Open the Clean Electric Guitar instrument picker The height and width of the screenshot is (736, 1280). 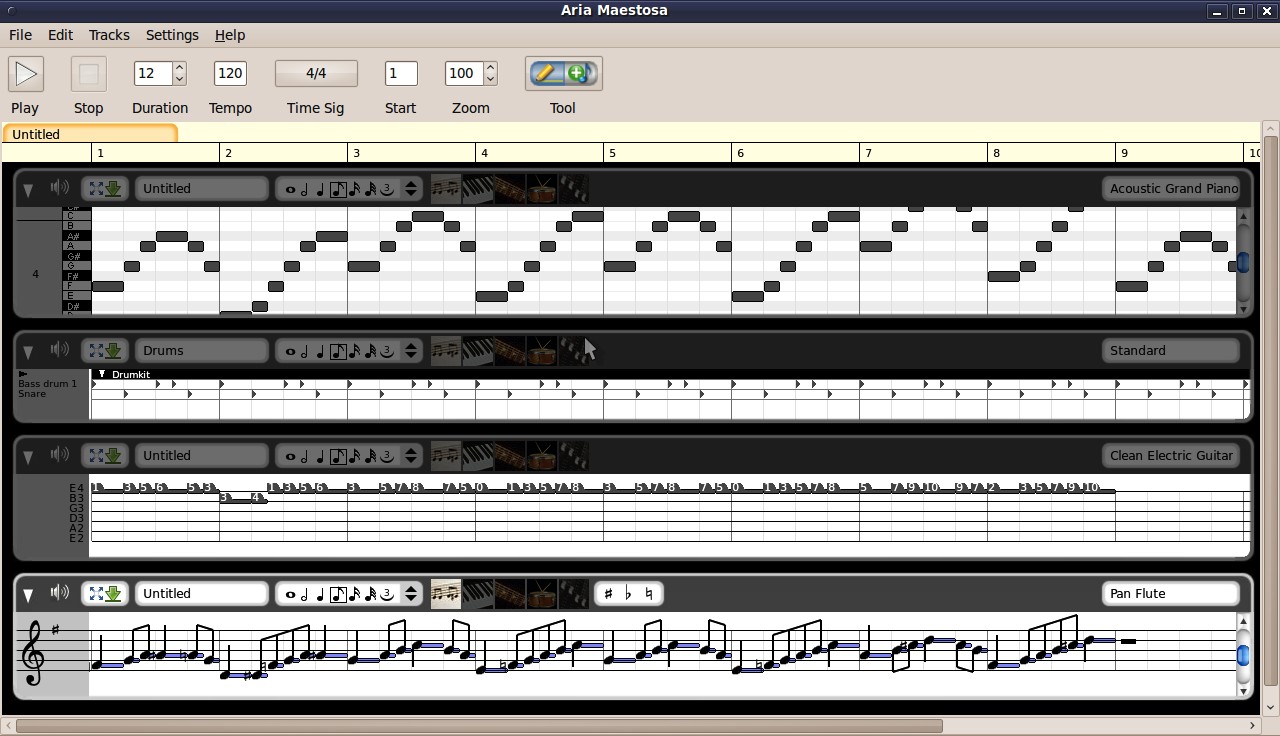point(1171,455)
